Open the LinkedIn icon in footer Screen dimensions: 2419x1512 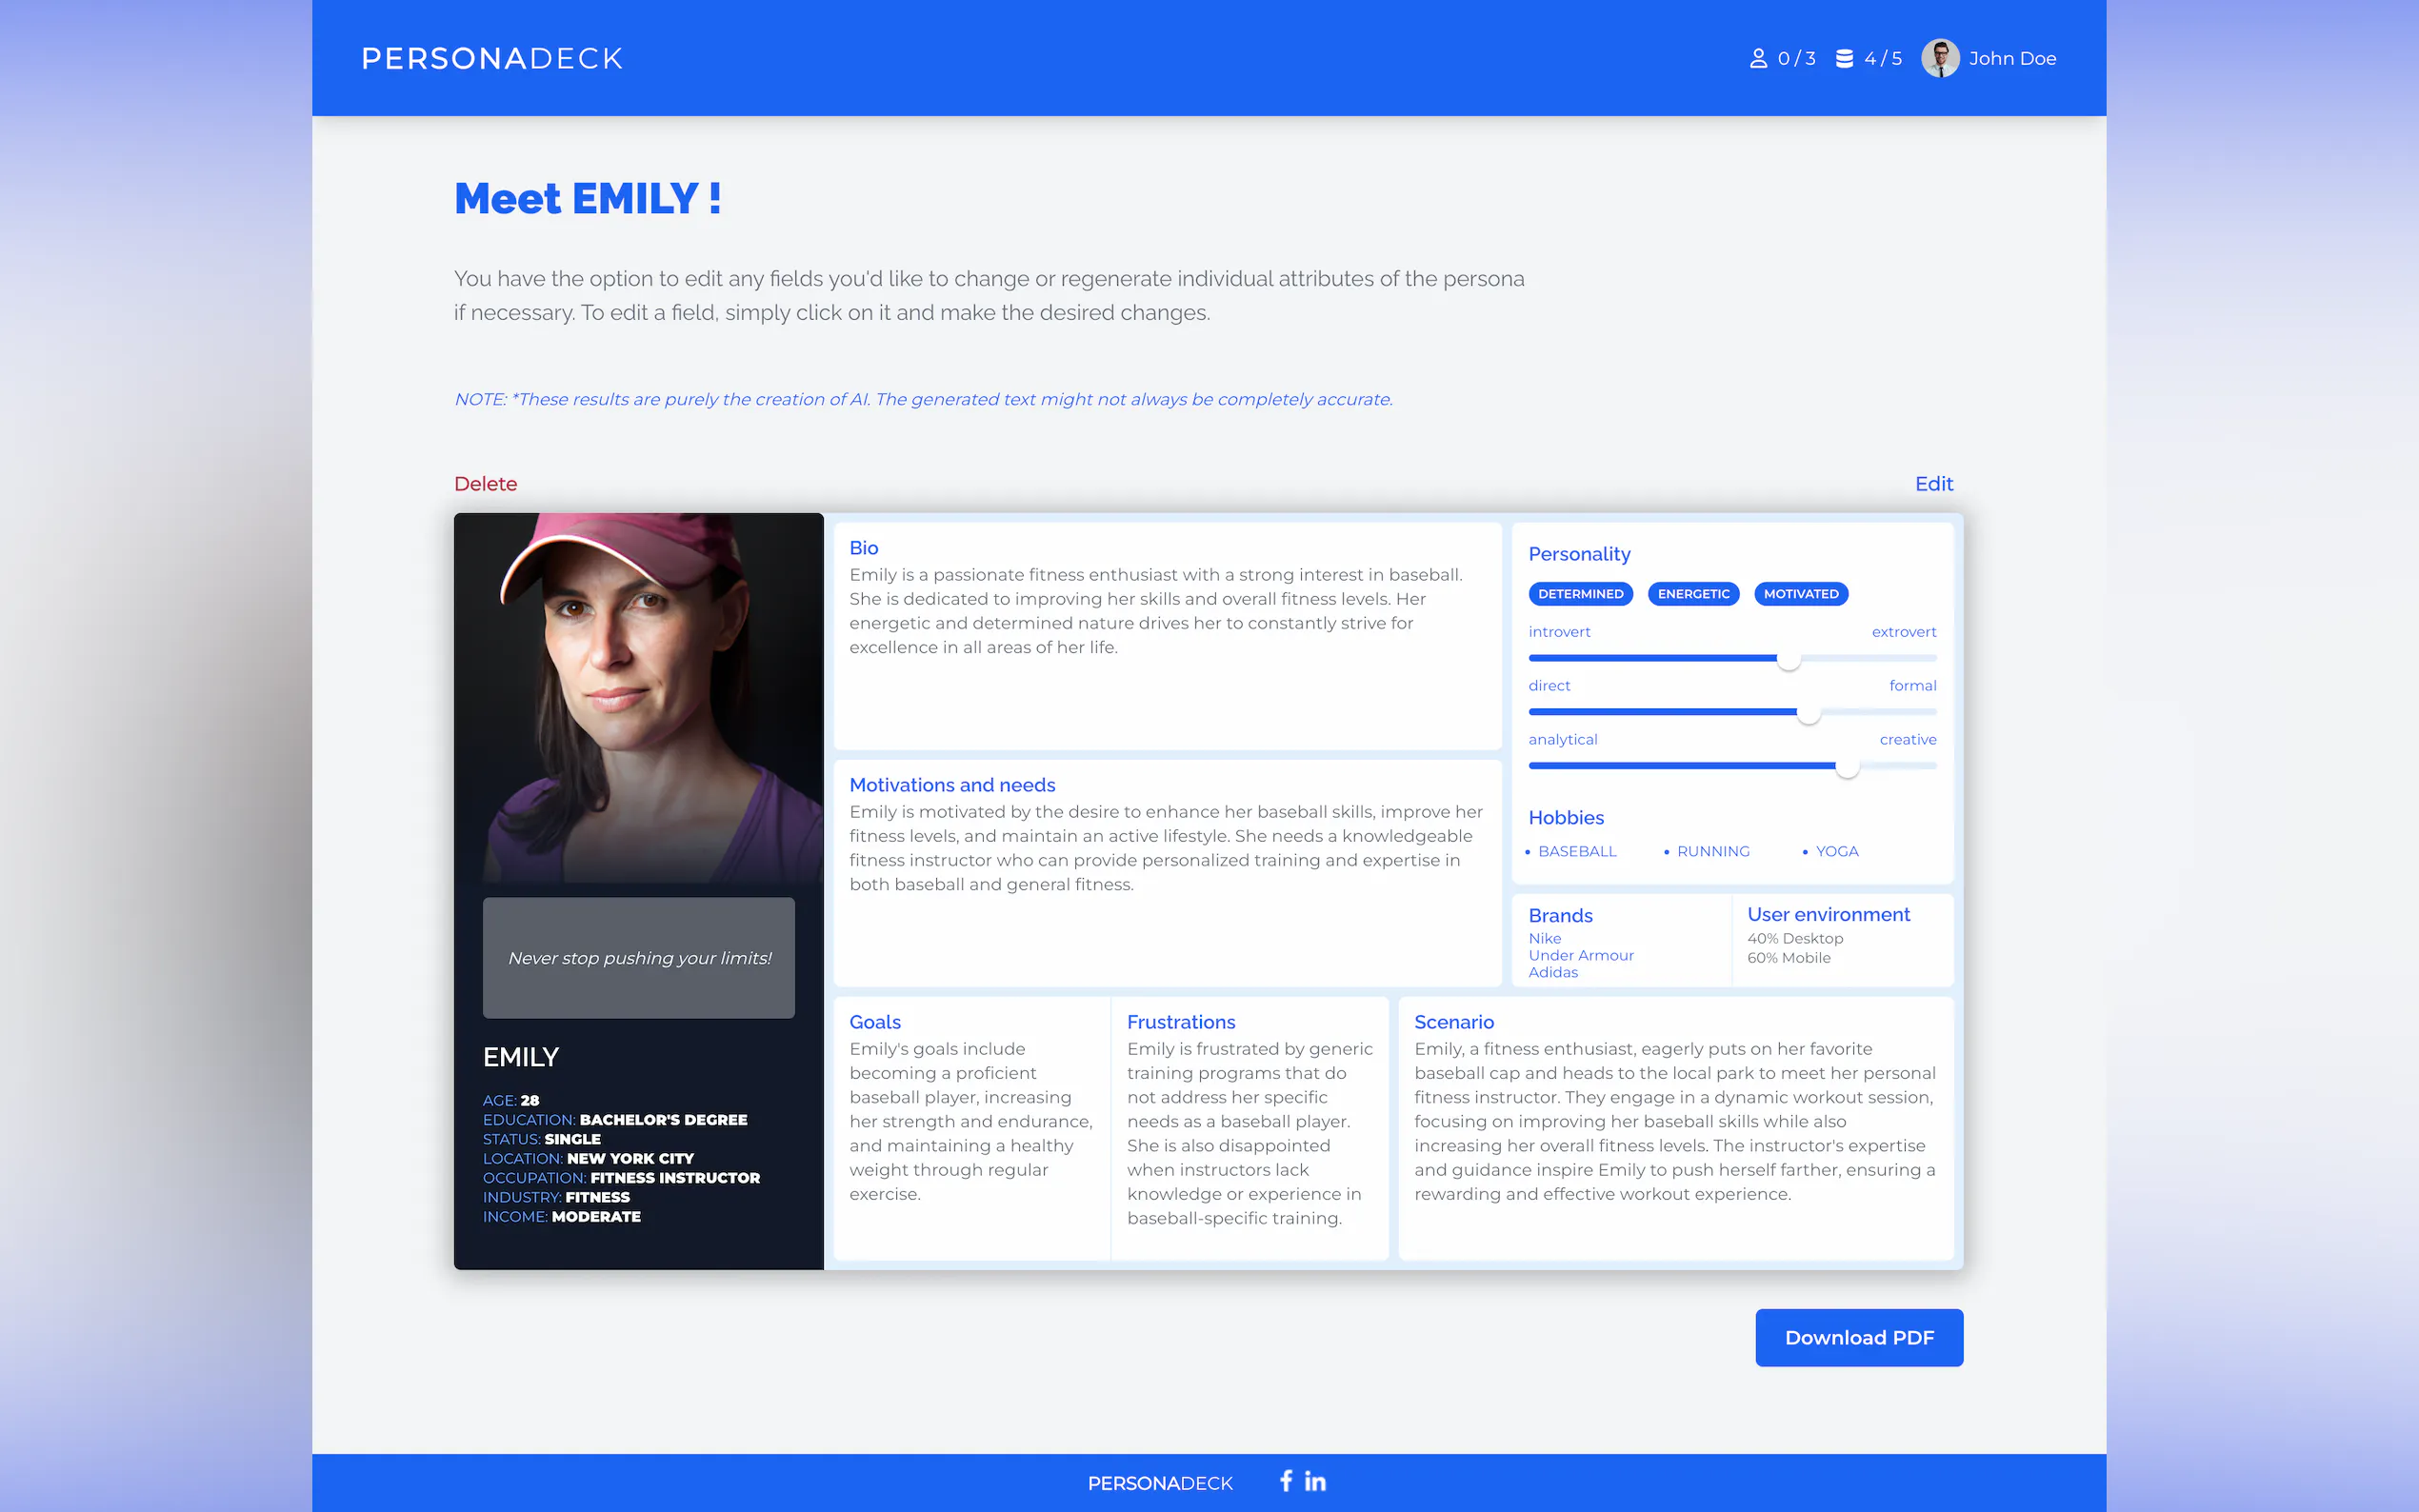click(x=1315, y=1481)
